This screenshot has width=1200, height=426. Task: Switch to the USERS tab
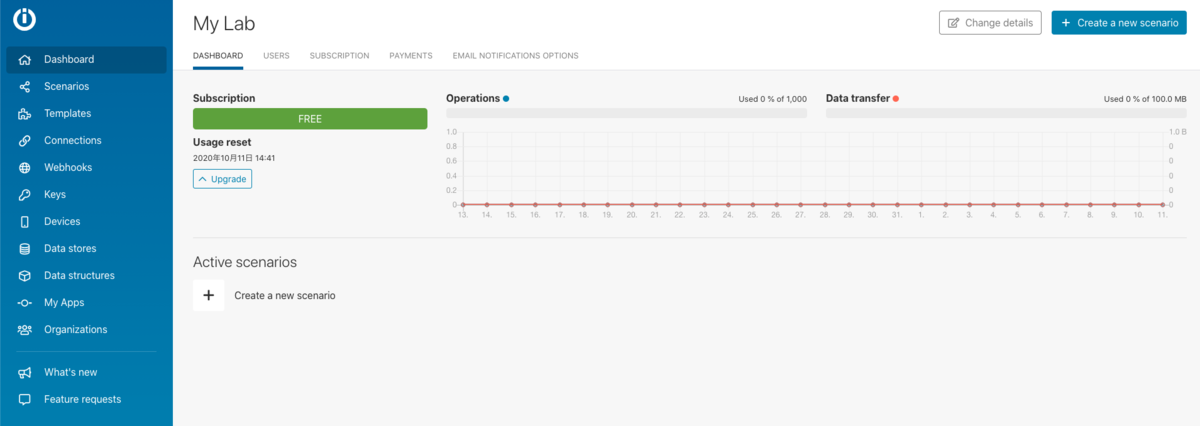click(276, 56)
